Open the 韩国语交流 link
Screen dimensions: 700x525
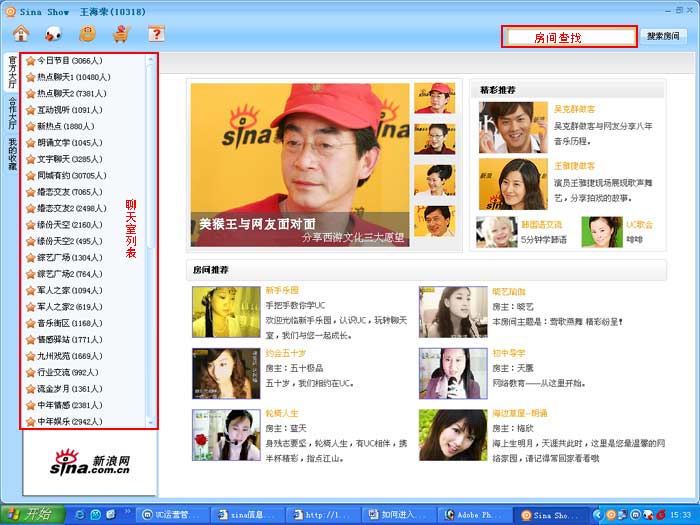[541, 225]
